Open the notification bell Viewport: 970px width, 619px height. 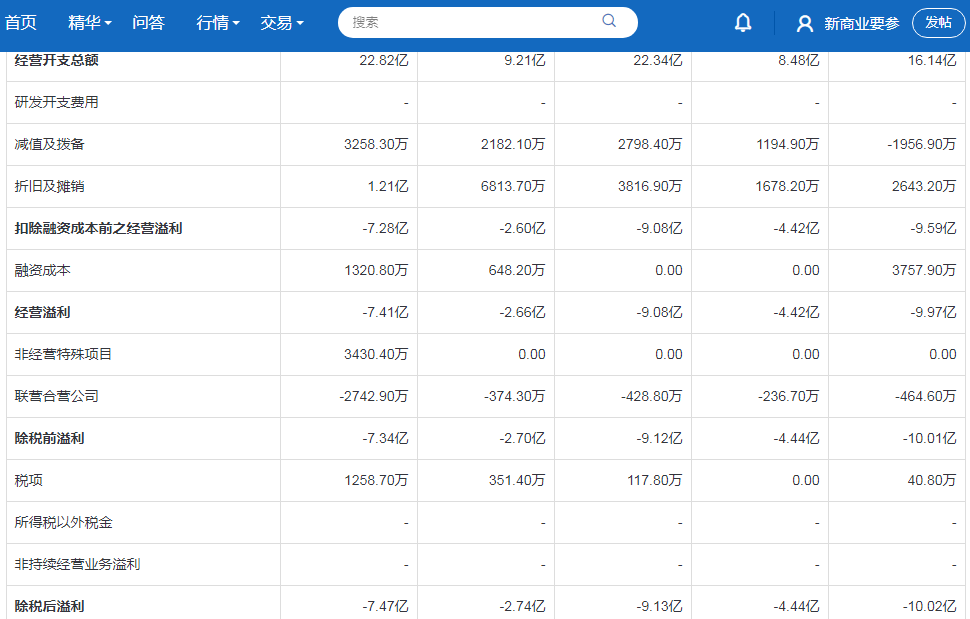click(x=743, y=23)
